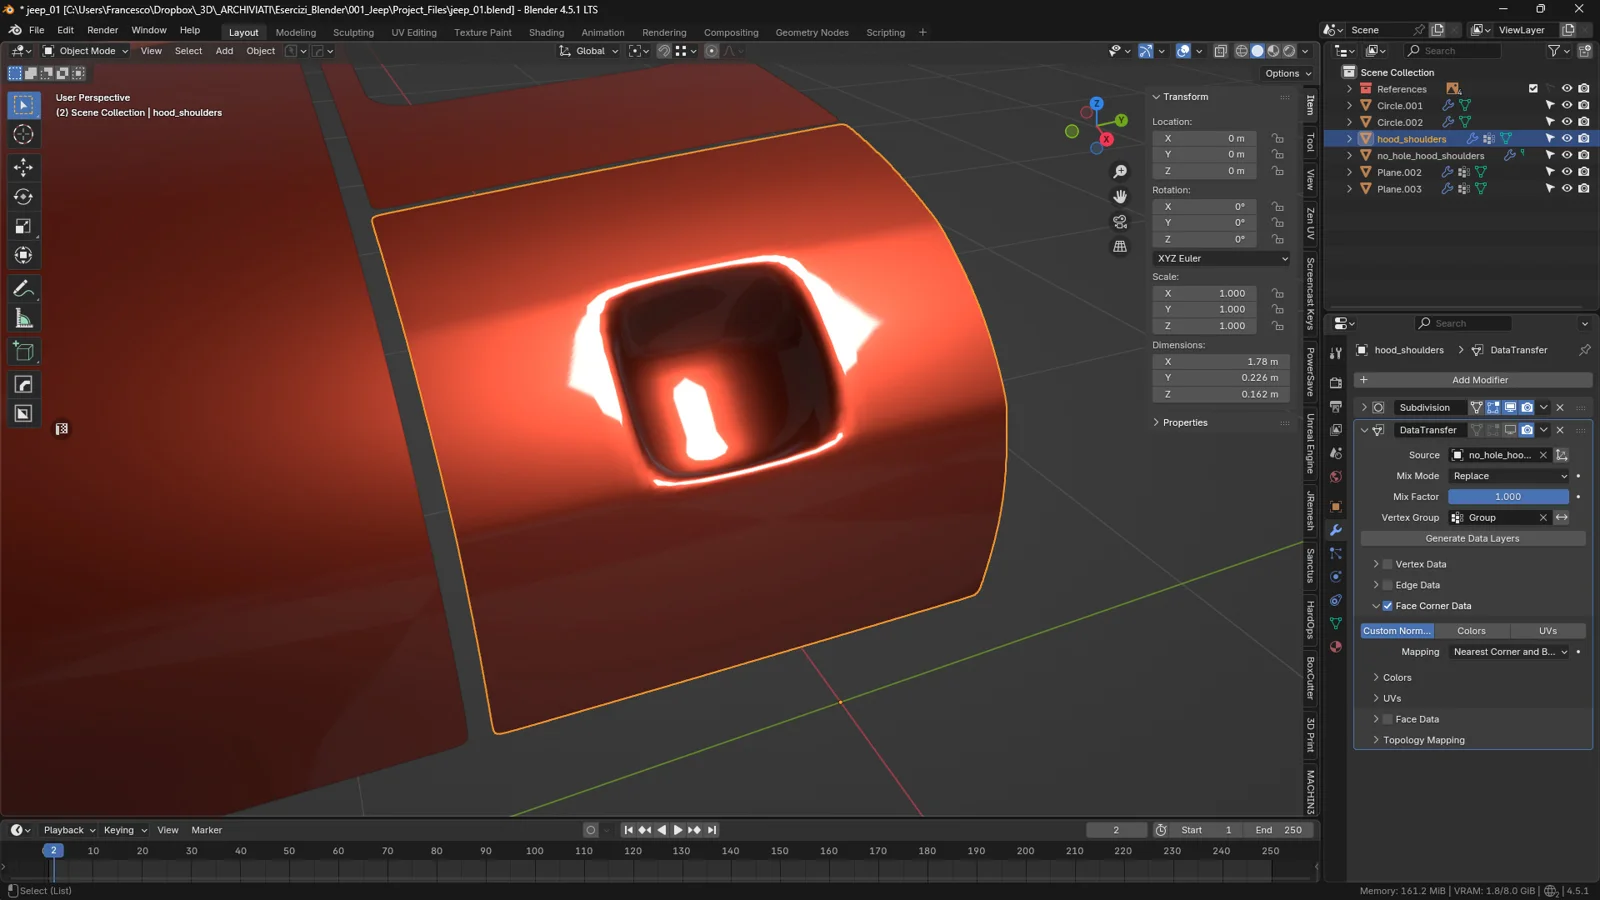Viewport: 1600px width, 900px height.
Task: Disable Face Corner Data checkbox
Action: [x=1388, y=606]
